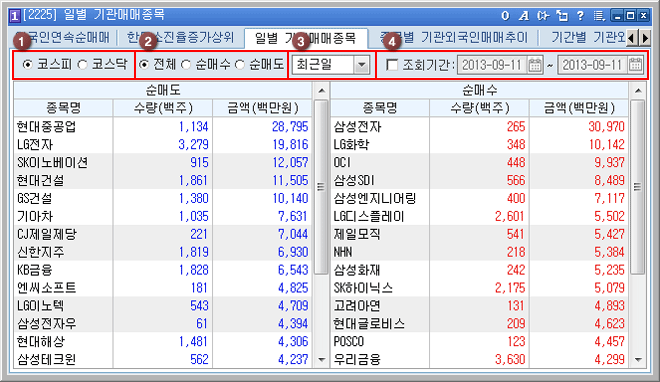Click 금액(백만원) header in 순매도 table
660x382 pixels.
(263, 108)
